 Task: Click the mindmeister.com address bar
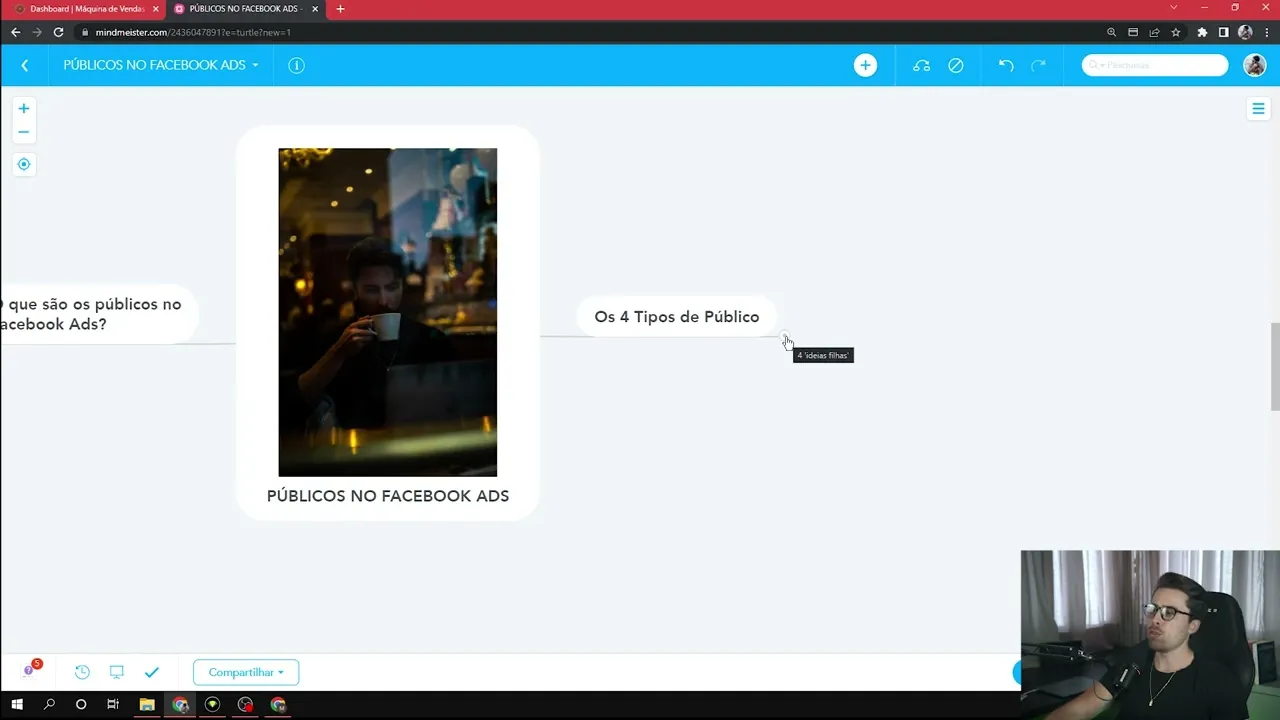590,32
